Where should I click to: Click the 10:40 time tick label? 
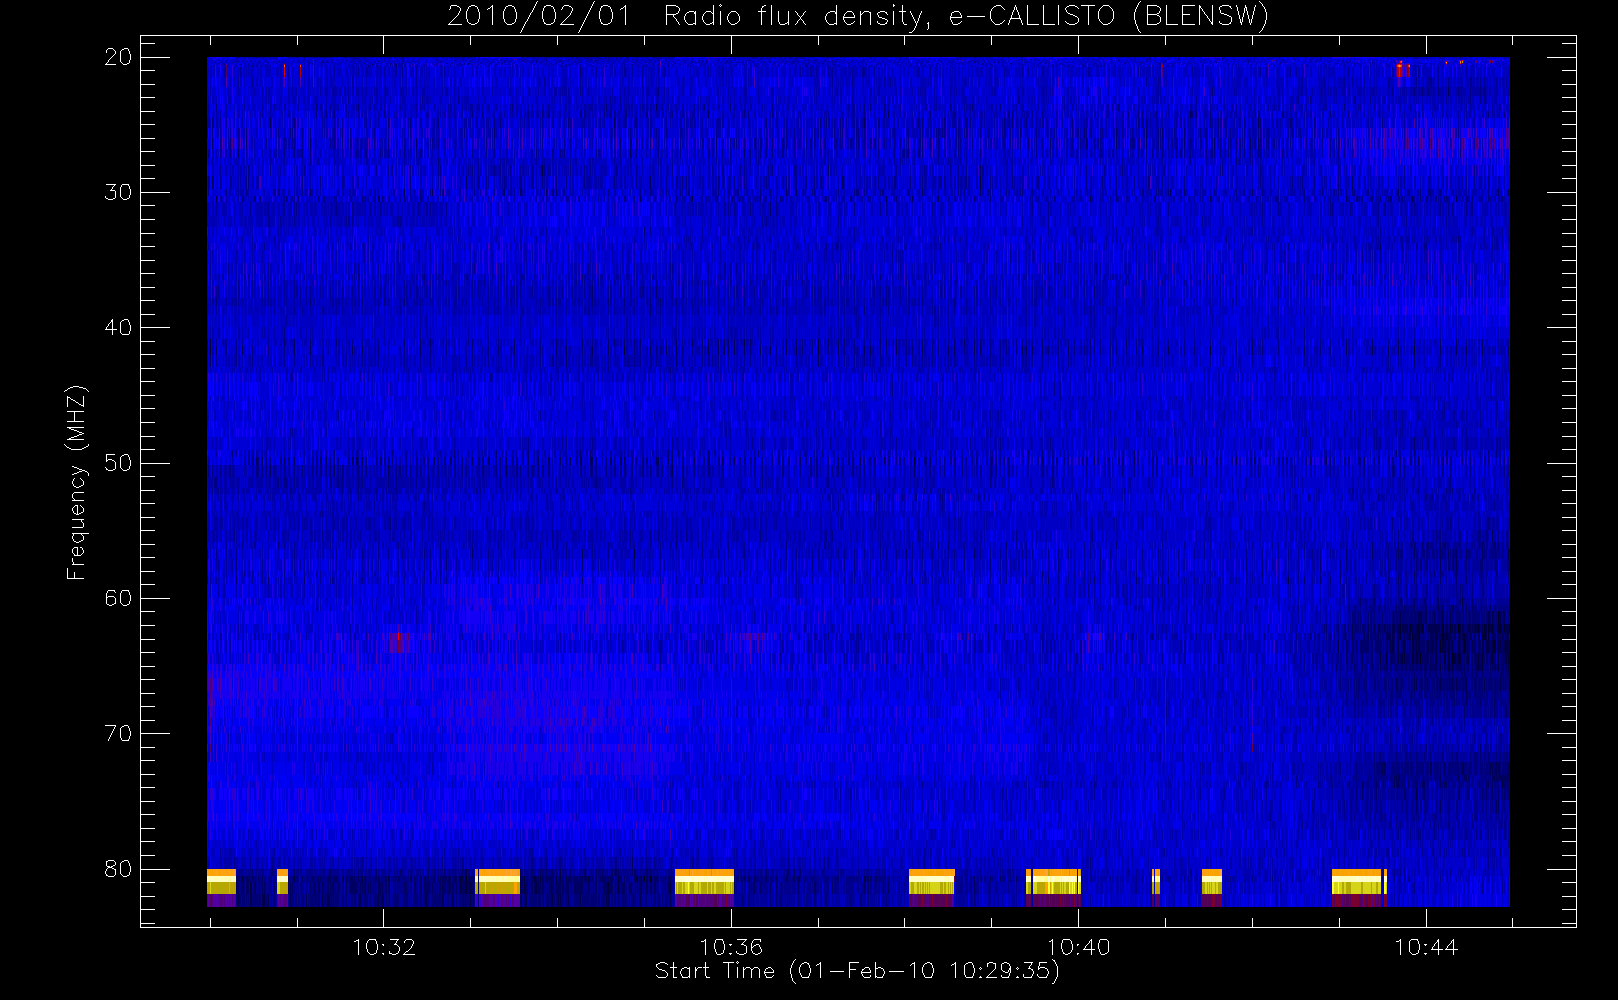pos(1078,947)
